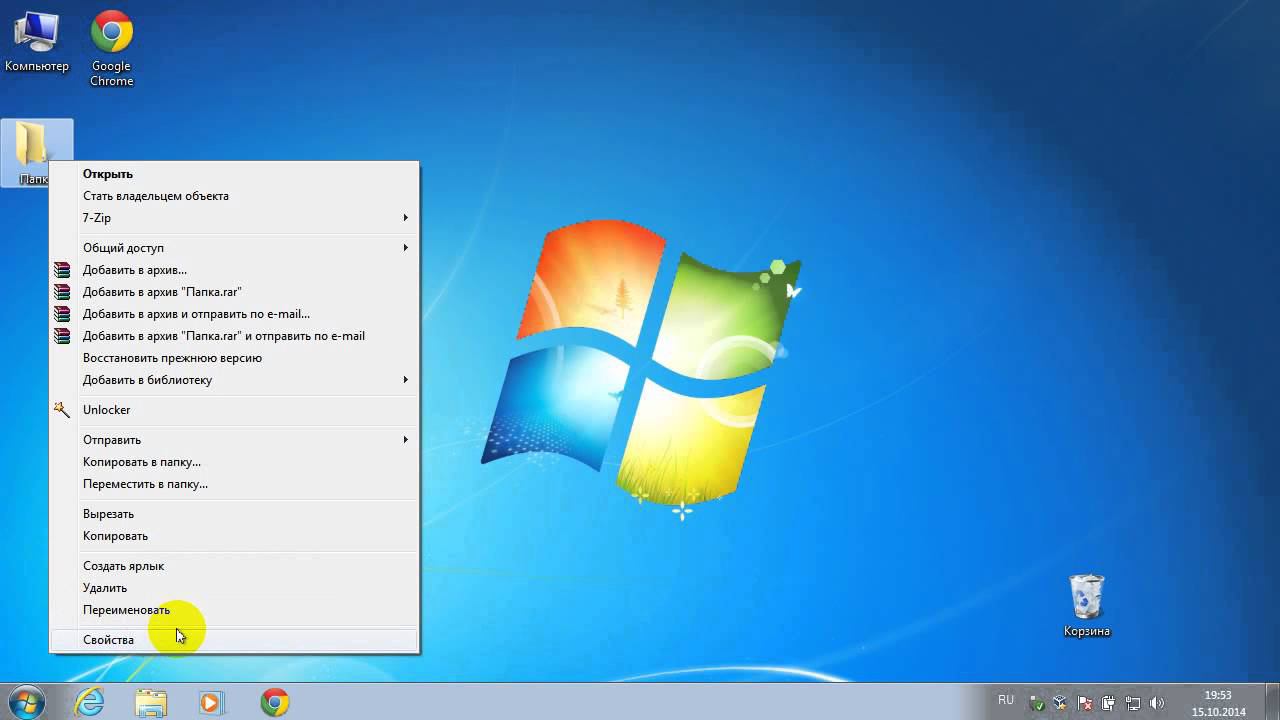Select Добавить в архив "Папка.rar" и отправить по e-mail
The width and height of the screenshot is (1280, 720).
point(234,336)
